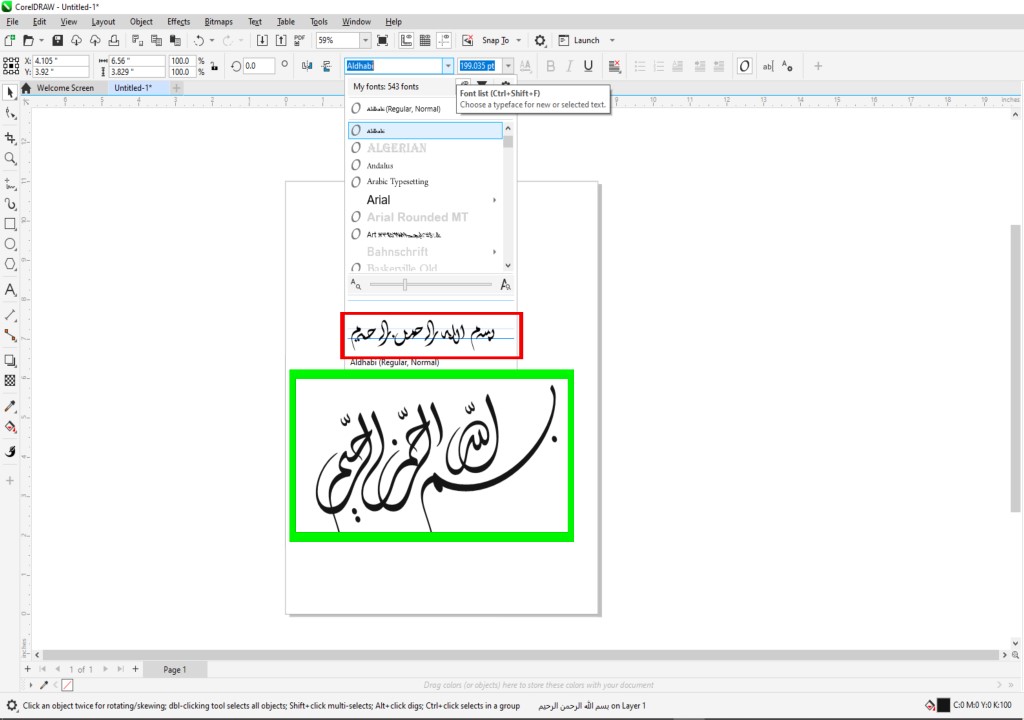Choose Andalus in the font list
Screen dimensions: 1024x720
click(x=425, y=165)
